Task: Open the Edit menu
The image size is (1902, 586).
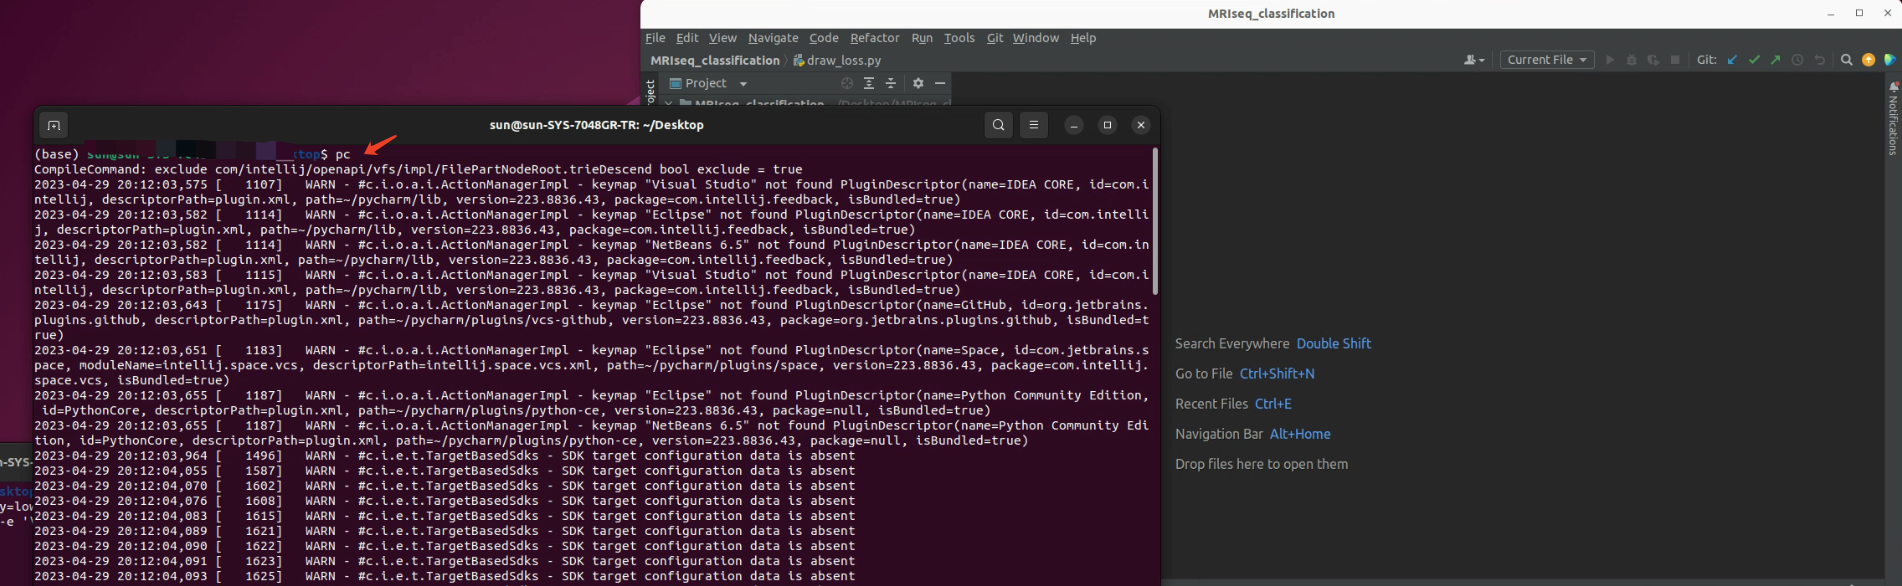Action: point(687,38)
